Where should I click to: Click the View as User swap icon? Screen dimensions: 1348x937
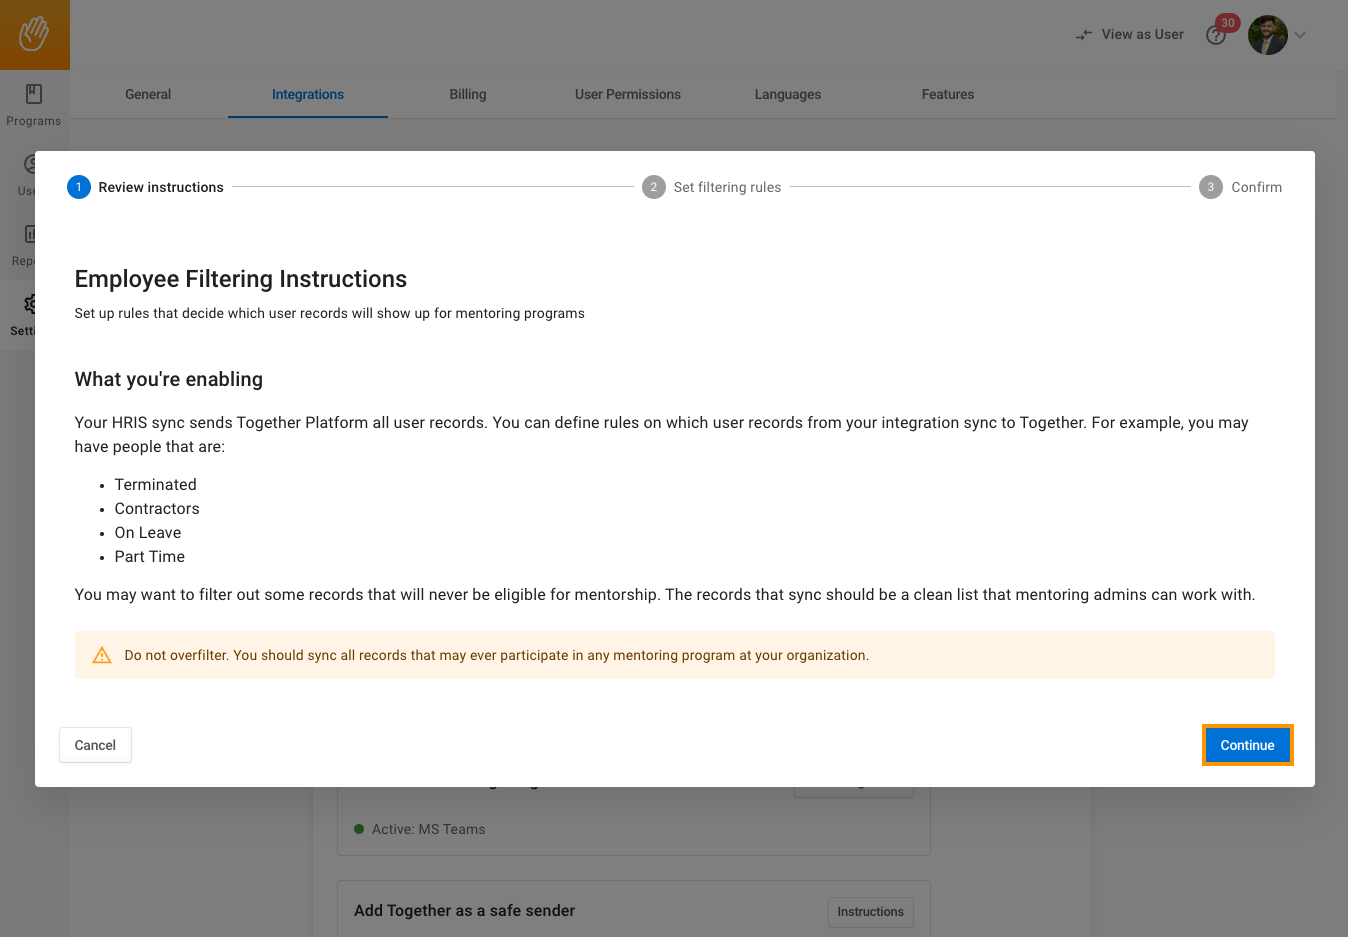(1083, 35)
